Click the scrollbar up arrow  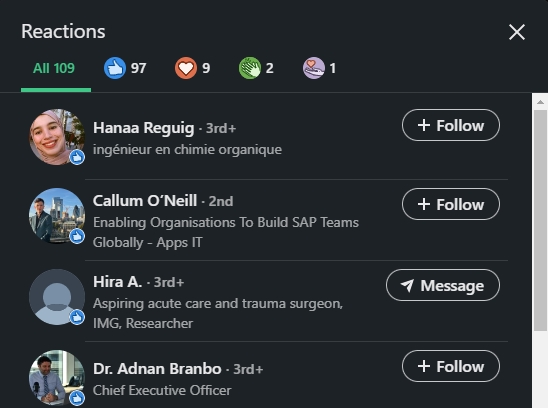click(x=540, y=102)
